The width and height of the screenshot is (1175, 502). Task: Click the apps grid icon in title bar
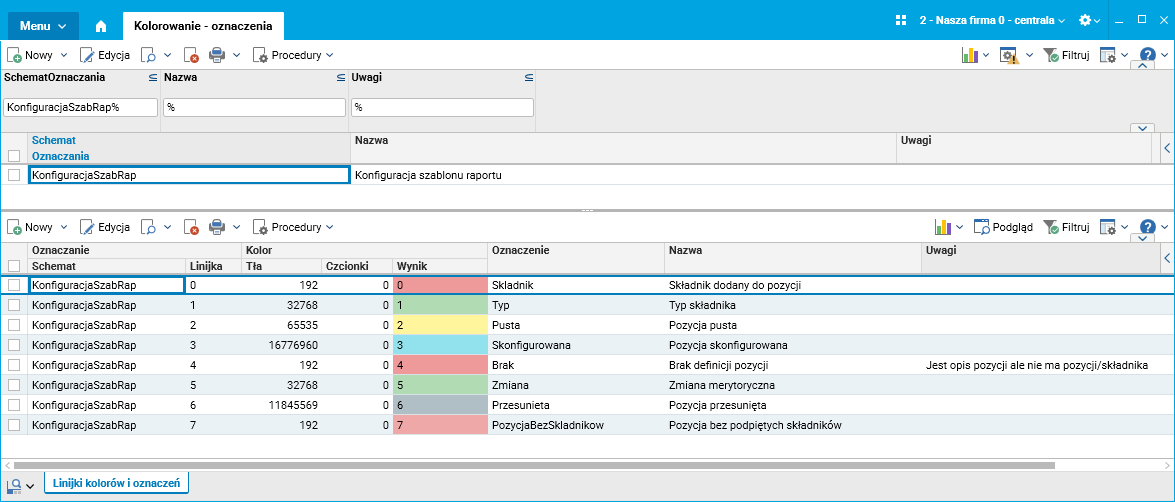point(901,21)
